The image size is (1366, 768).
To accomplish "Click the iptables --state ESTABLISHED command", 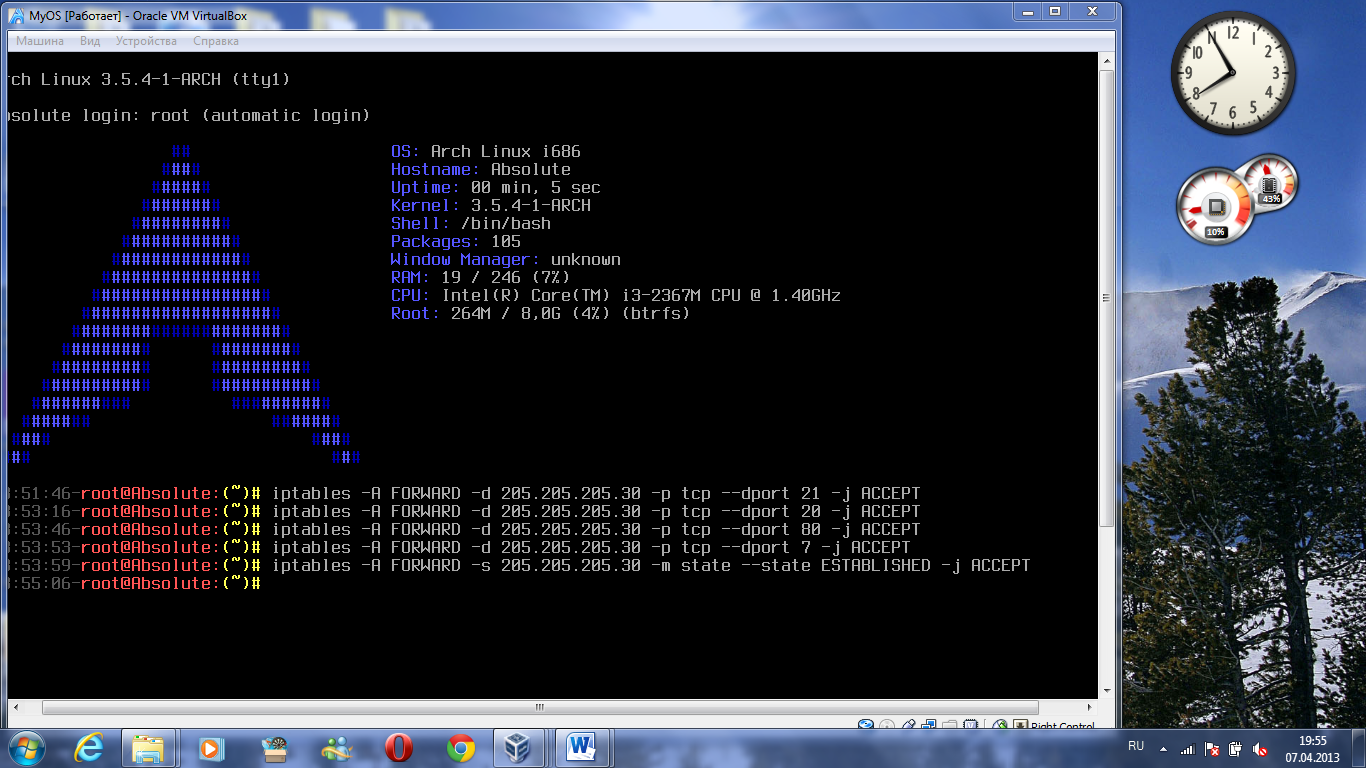I will point(651,565).
